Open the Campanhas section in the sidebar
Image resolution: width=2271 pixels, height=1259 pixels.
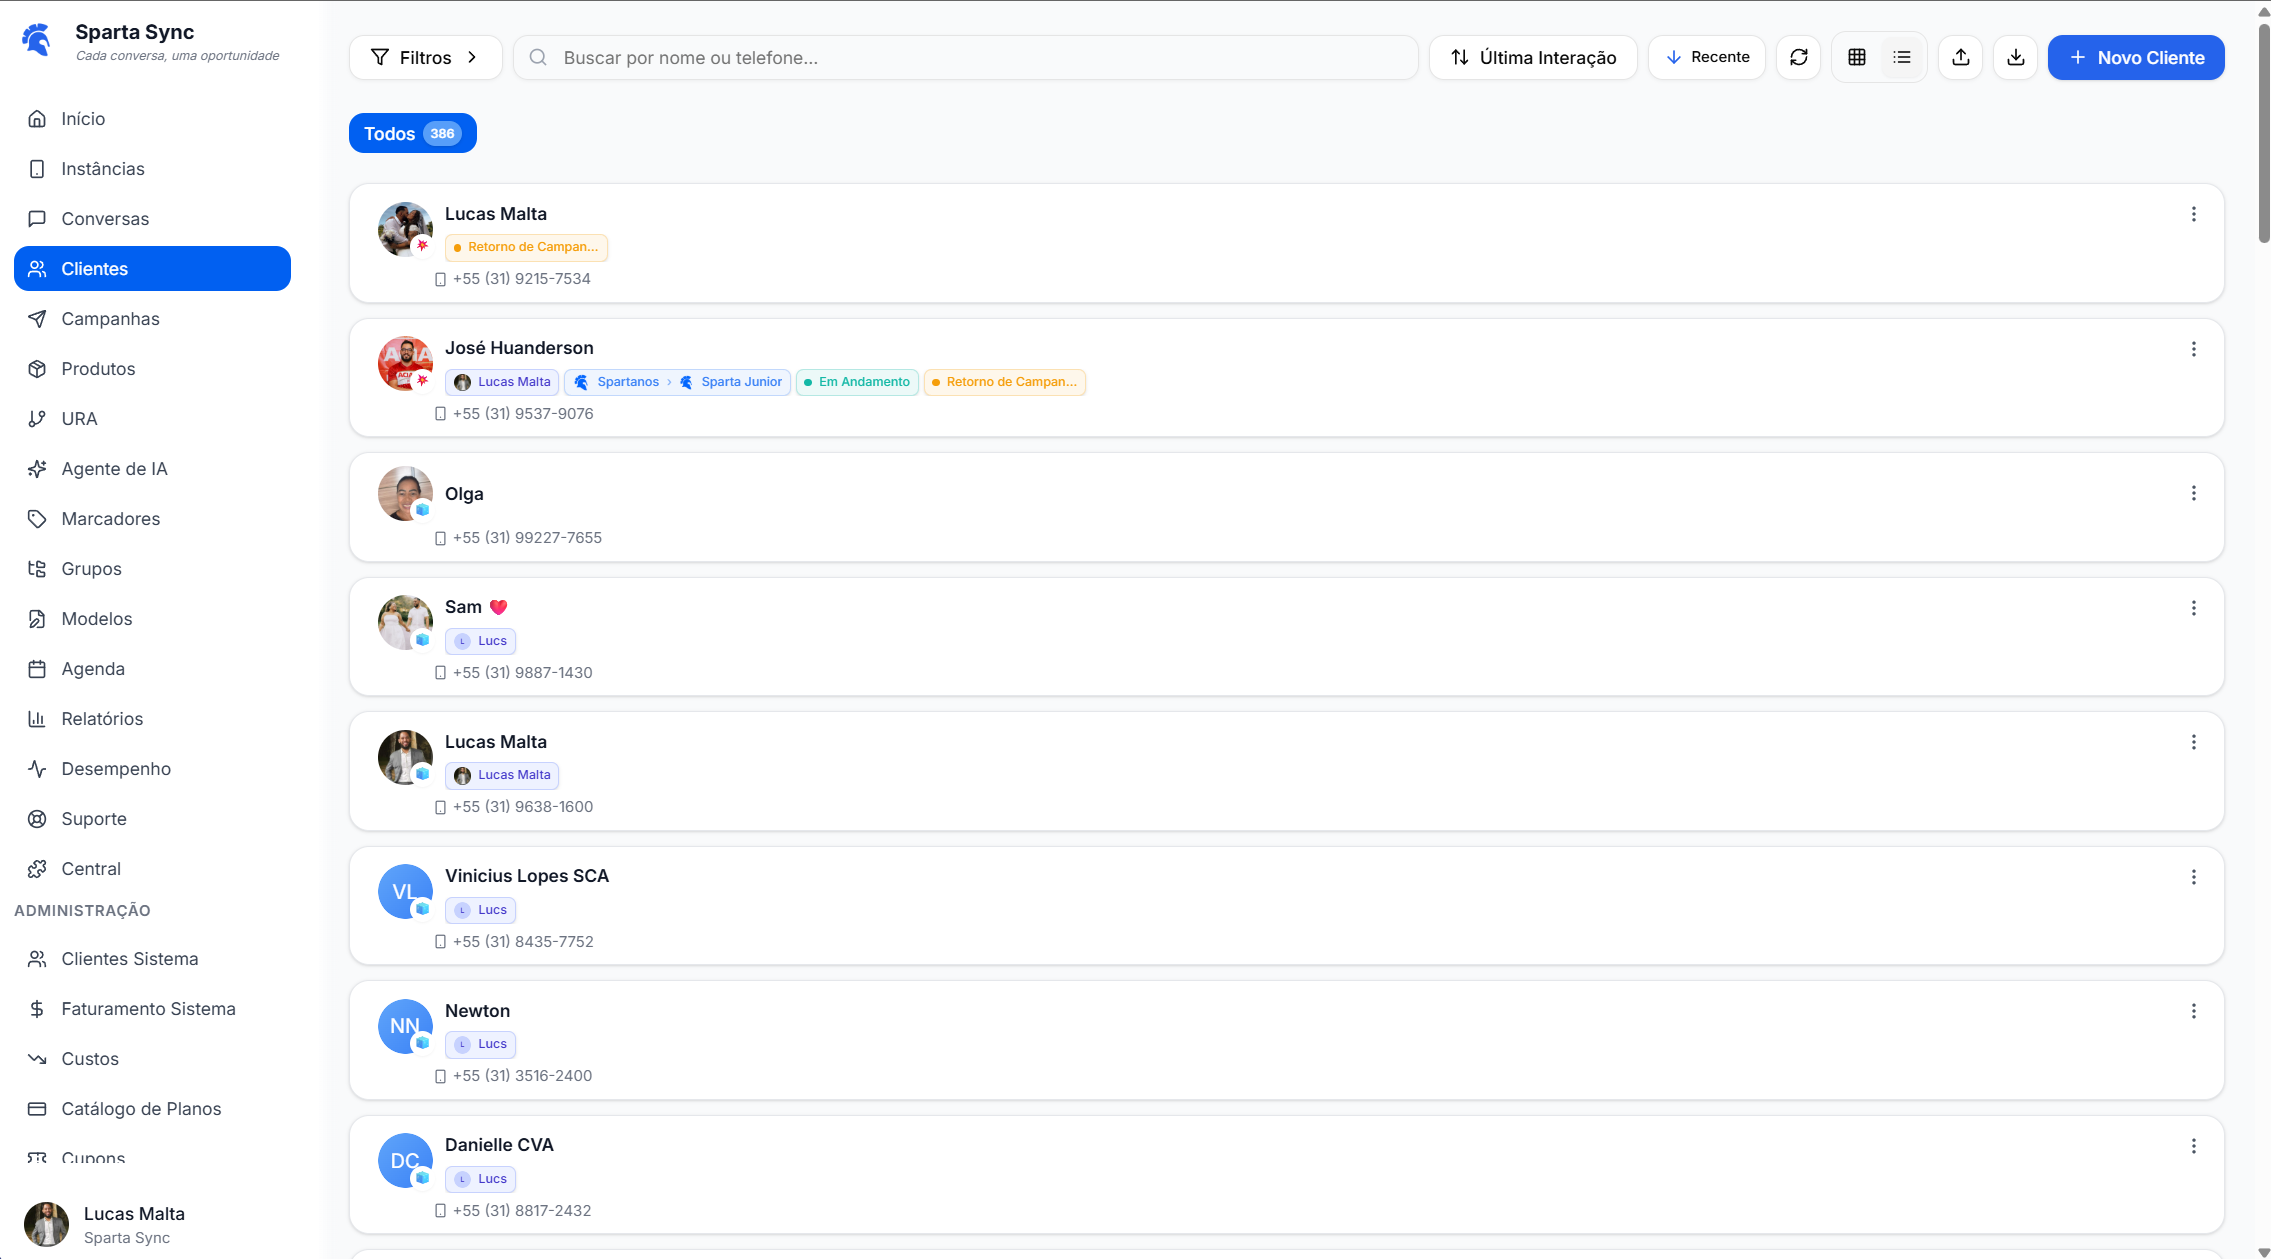tap(110, 318)
